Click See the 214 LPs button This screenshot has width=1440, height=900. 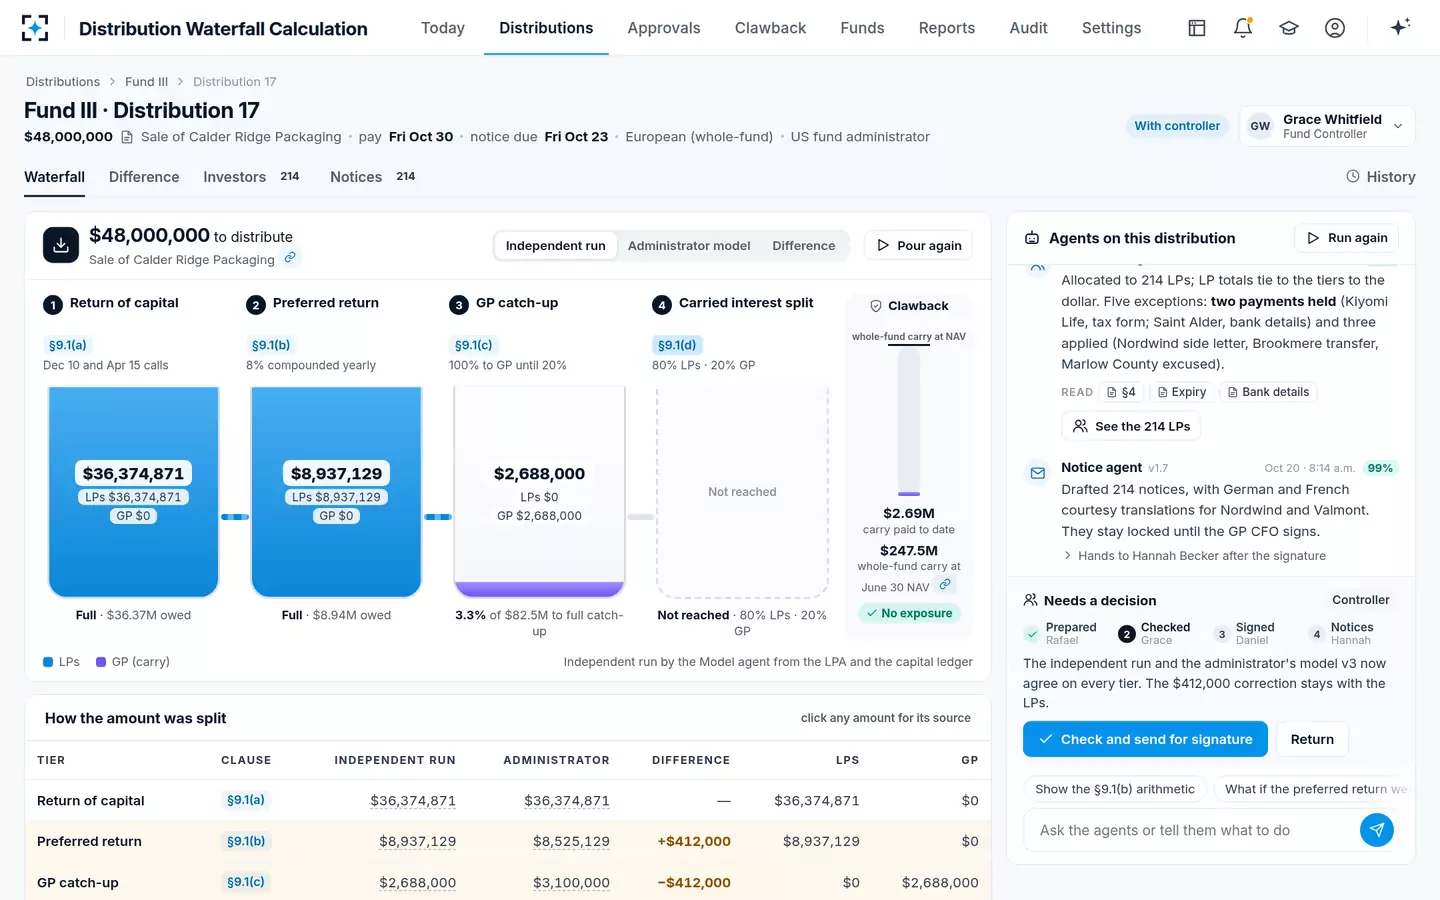click(x=1131, y=426)
